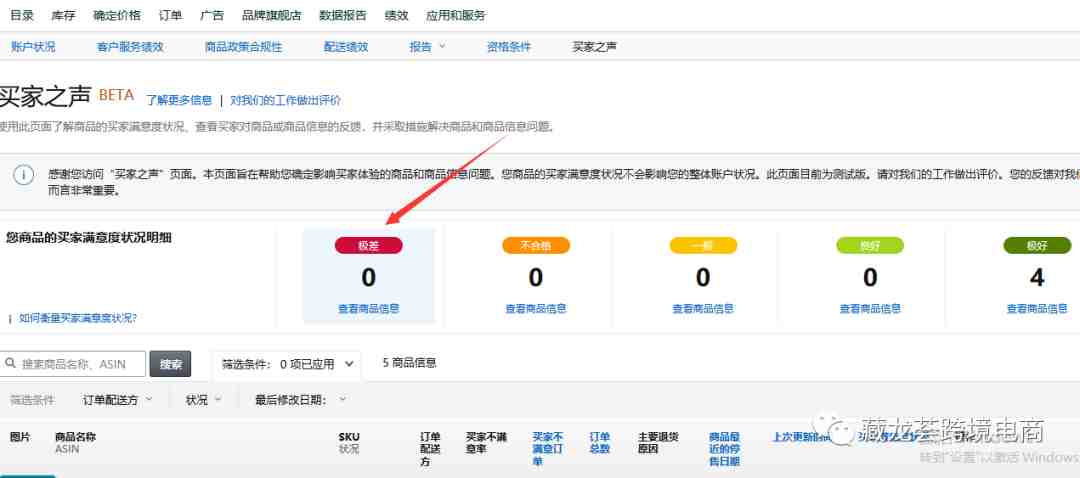Viewport: 1080px width, 478px height.
Task: Select the orange 不合格 status badge
Action: 535,245
